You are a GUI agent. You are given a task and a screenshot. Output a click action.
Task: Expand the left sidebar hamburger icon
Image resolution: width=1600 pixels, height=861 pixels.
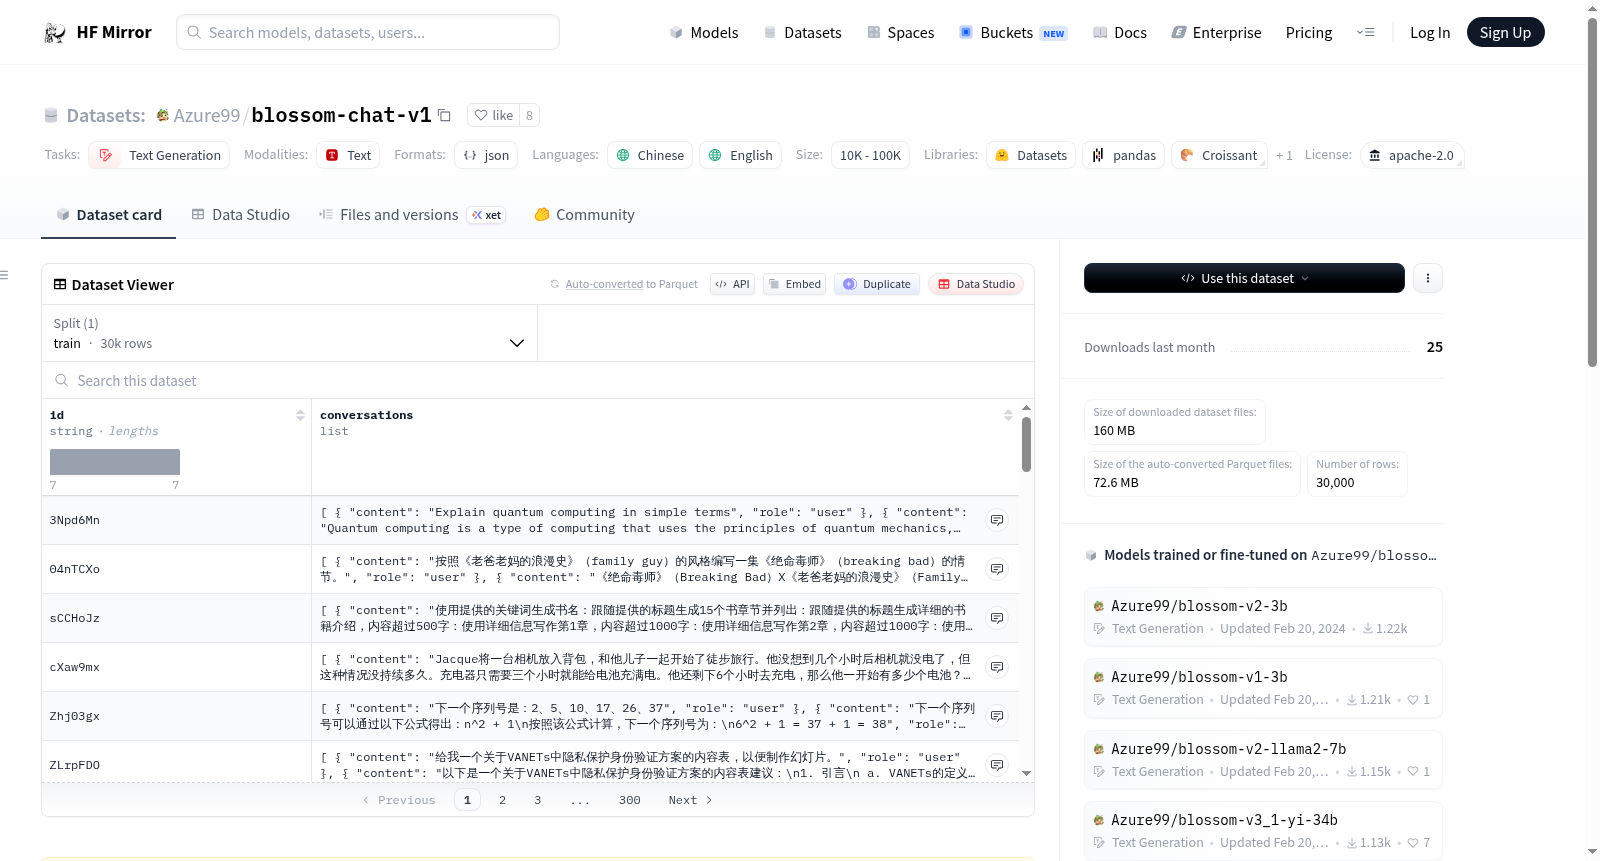pos(4,275)
